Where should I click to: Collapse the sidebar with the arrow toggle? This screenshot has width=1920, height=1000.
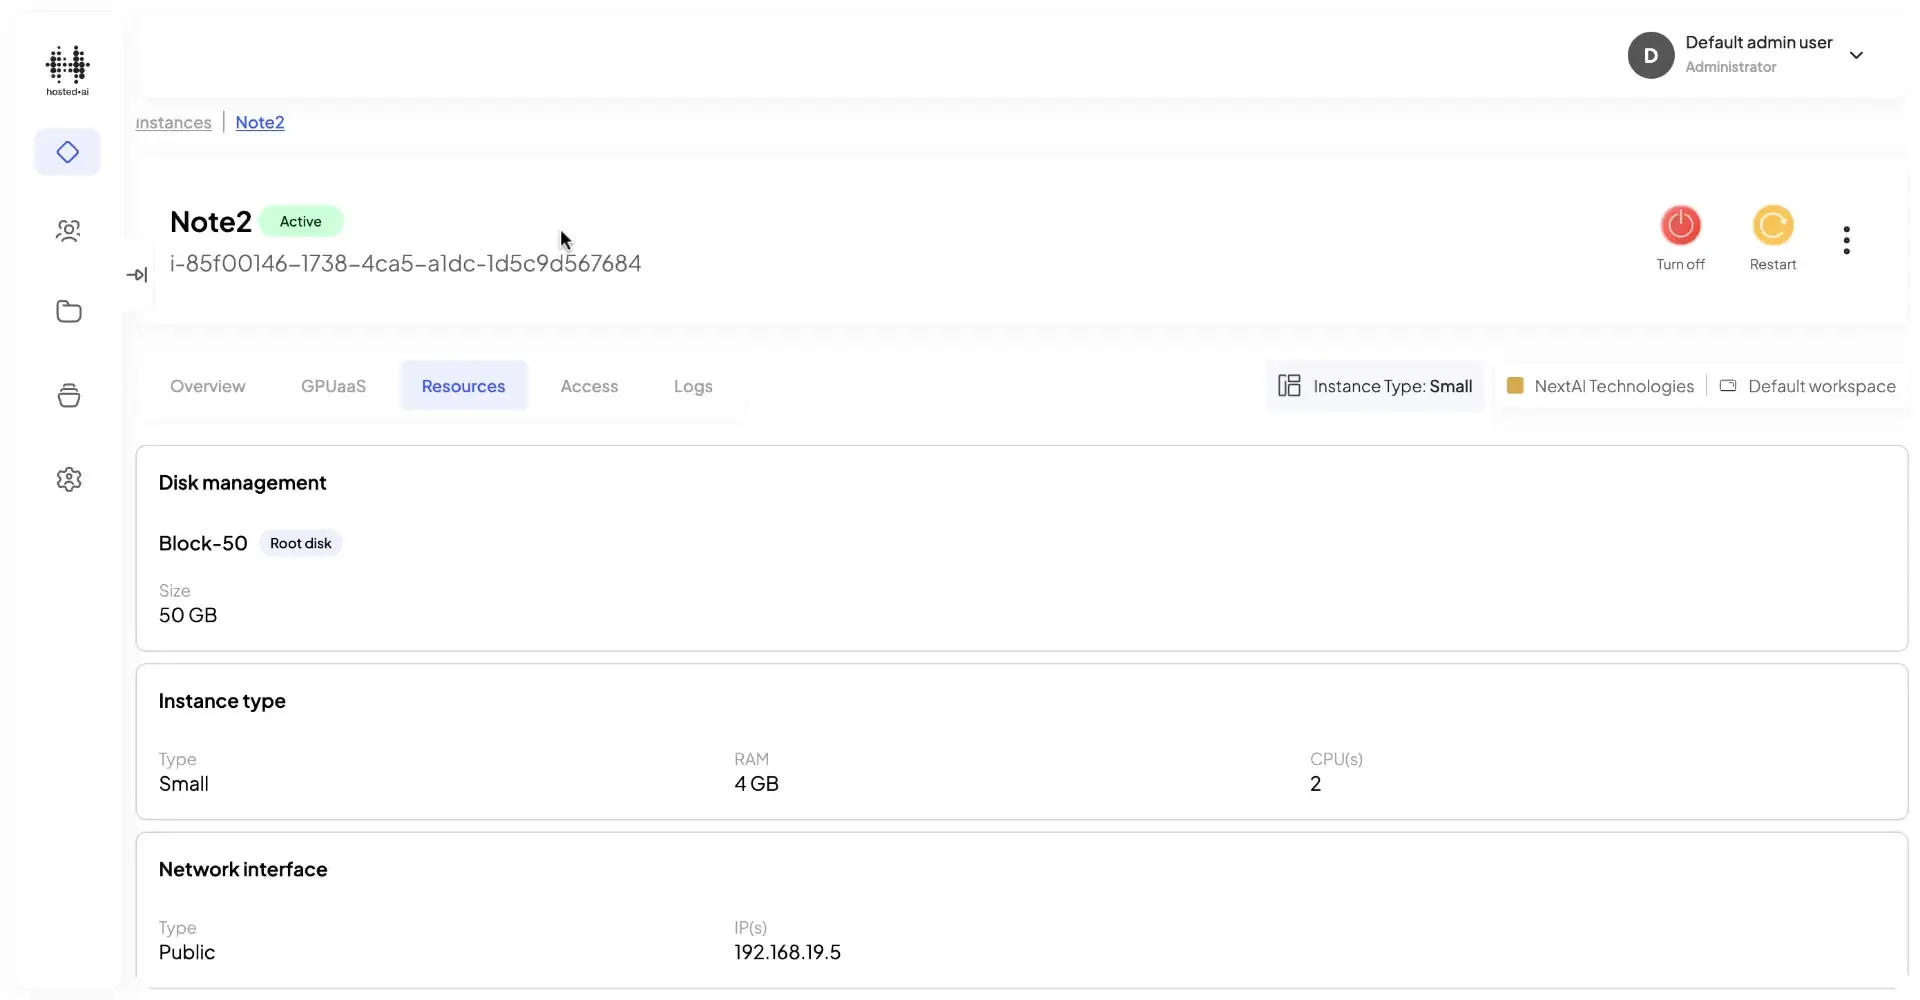click(137, 274)
